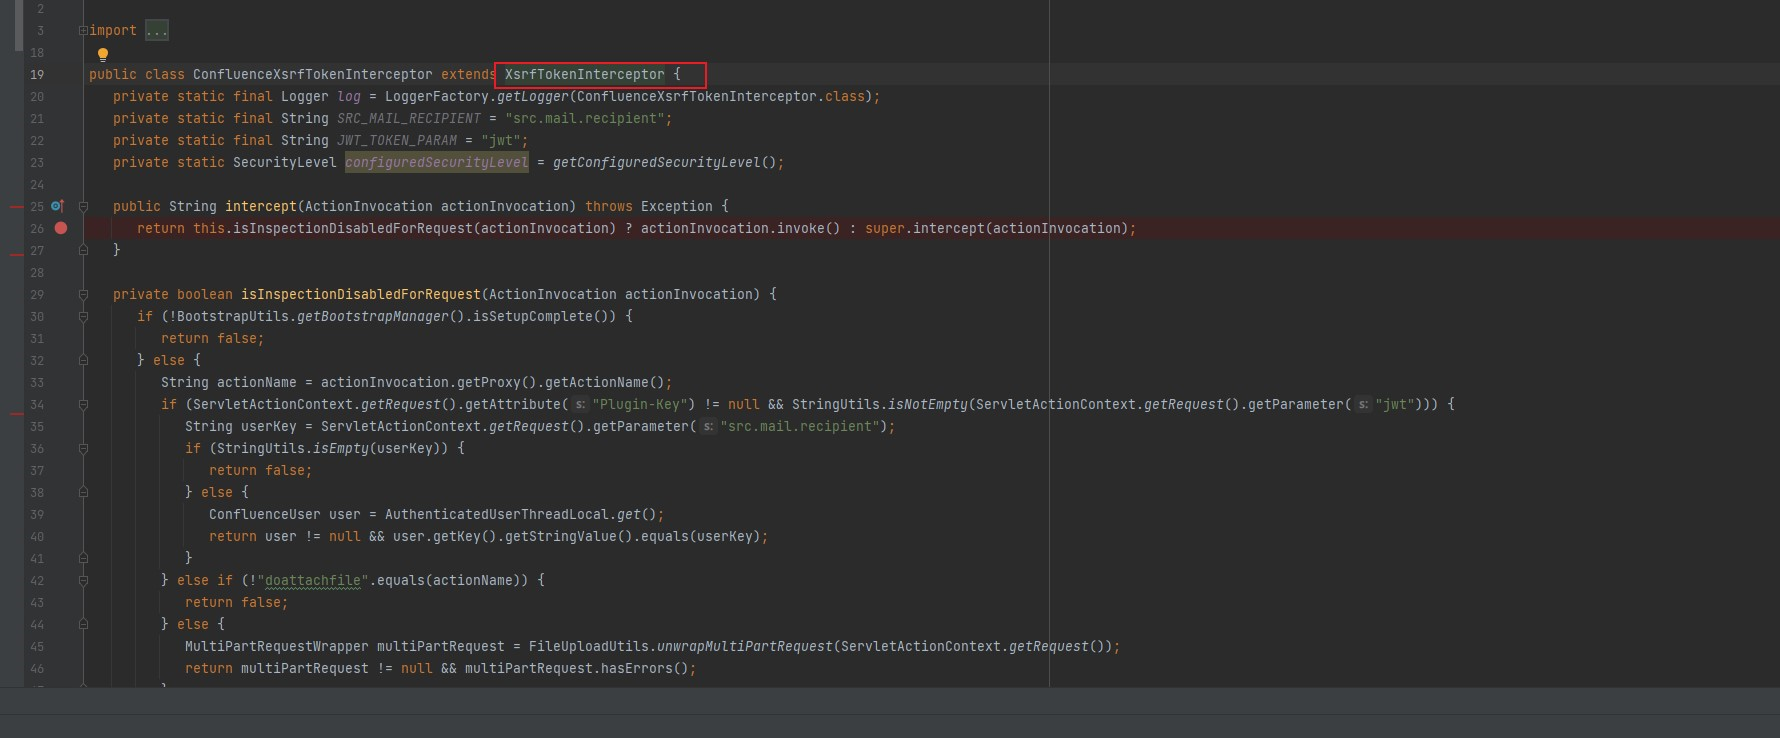The height and width of the screenshot is (738, 1780).
Task: Click the getConfiguredSecurityLevel() call on line 23
Action: [x=665, y=162]
